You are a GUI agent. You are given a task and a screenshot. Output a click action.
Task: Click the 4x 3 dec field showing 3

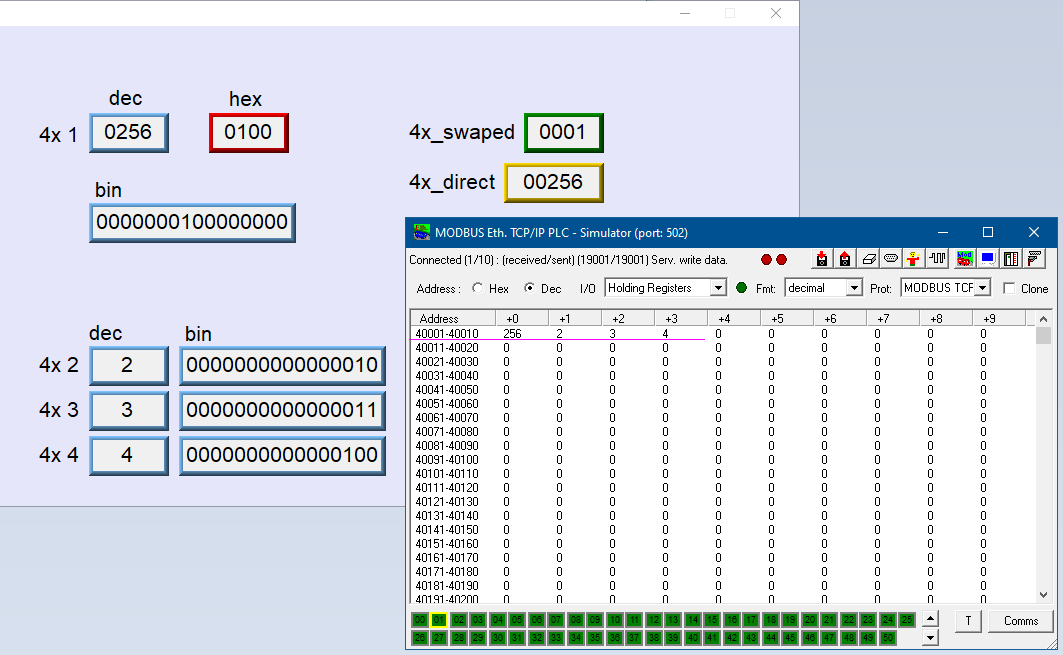pos(129,410)
